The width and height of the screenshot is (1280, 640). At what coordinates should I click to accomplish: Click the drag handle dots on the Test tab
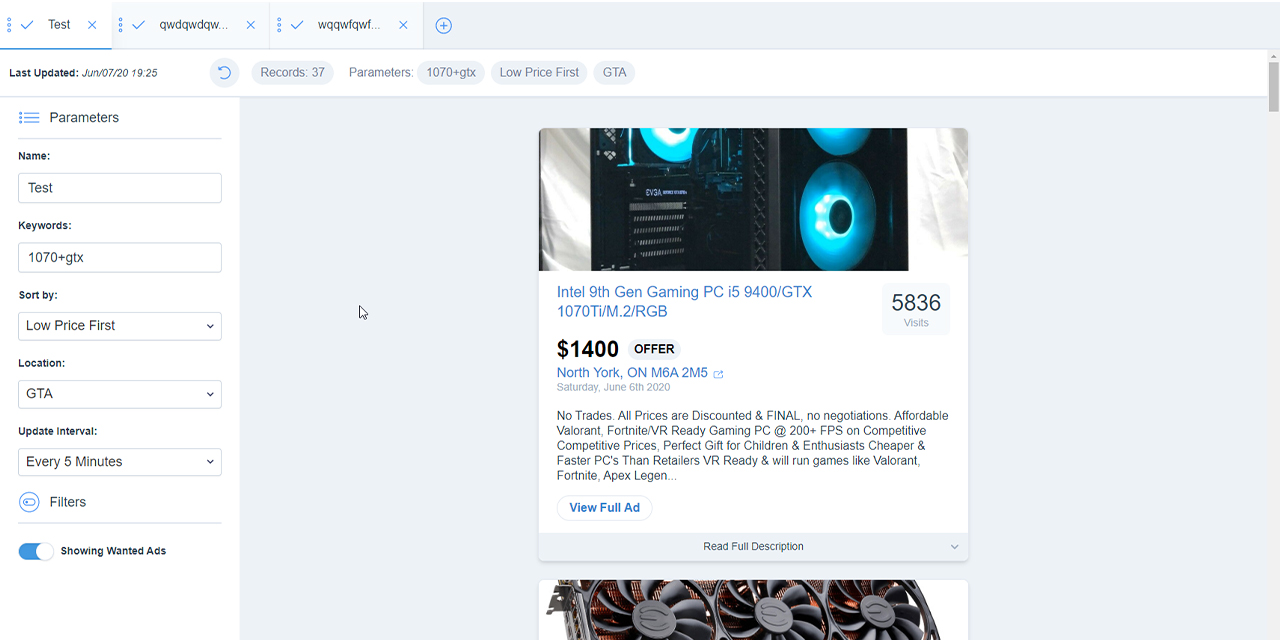pos(9,24)
